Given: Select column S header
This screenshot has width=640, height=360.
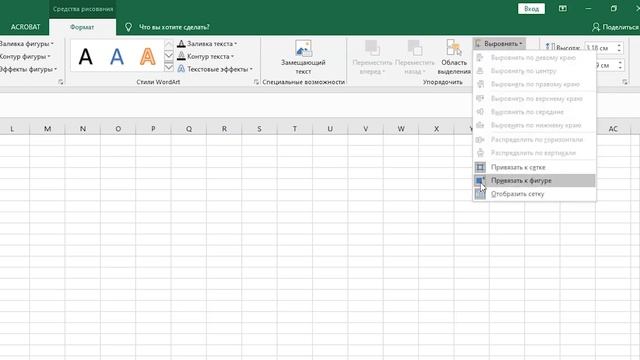Looking at the screenshot, I should pyautogui.click(x=259, y=129).
